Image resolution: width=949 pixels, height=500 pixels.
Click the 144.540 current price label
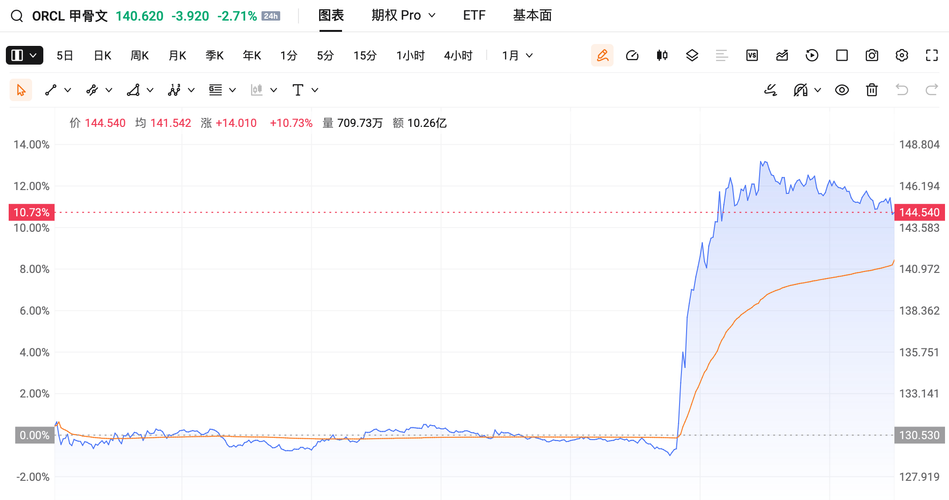(919, 212)
